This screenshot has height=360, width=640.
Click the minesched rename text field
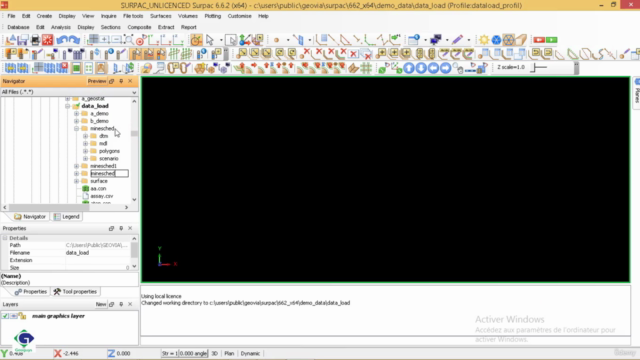(x=109, y=173)
